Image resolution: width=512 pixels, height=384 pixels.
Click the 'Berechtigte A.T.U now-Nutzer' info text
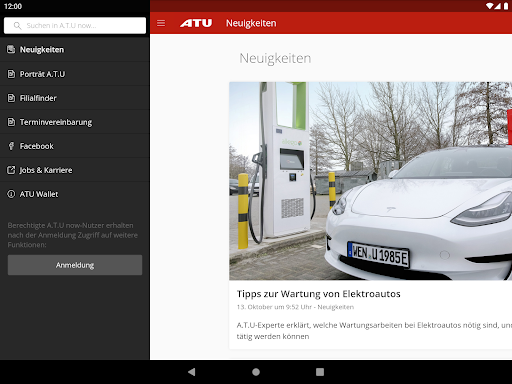coord(73,235)
